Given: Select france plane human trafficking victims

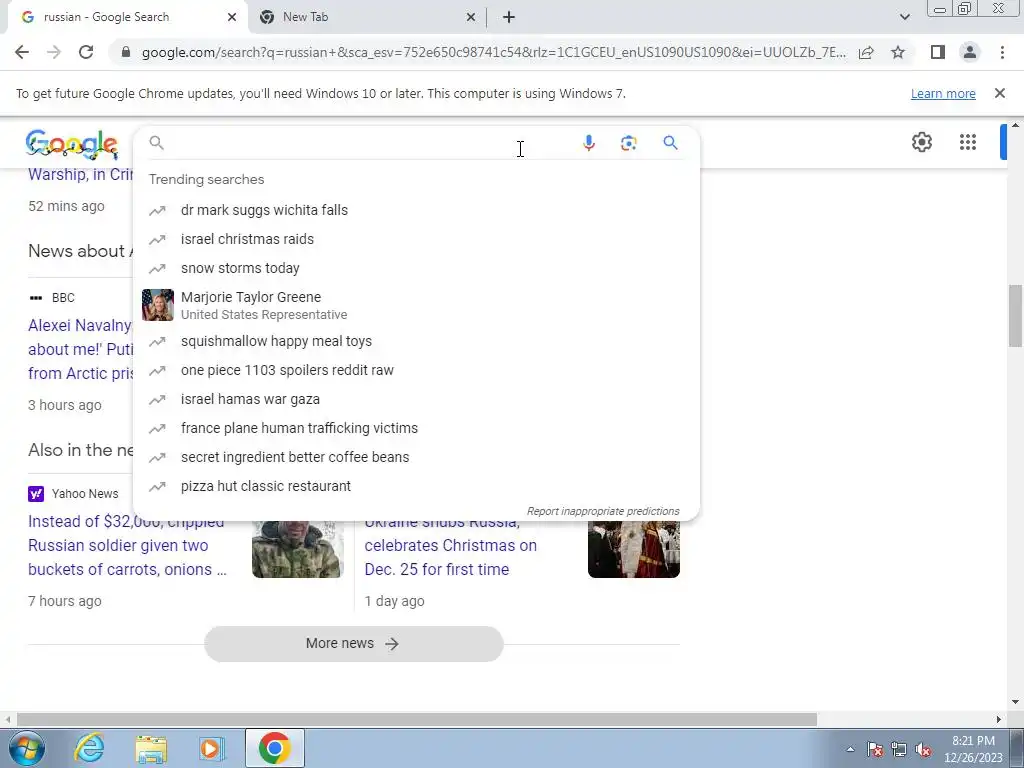Looking at the screenshot, I should click(x=416, y=428).
